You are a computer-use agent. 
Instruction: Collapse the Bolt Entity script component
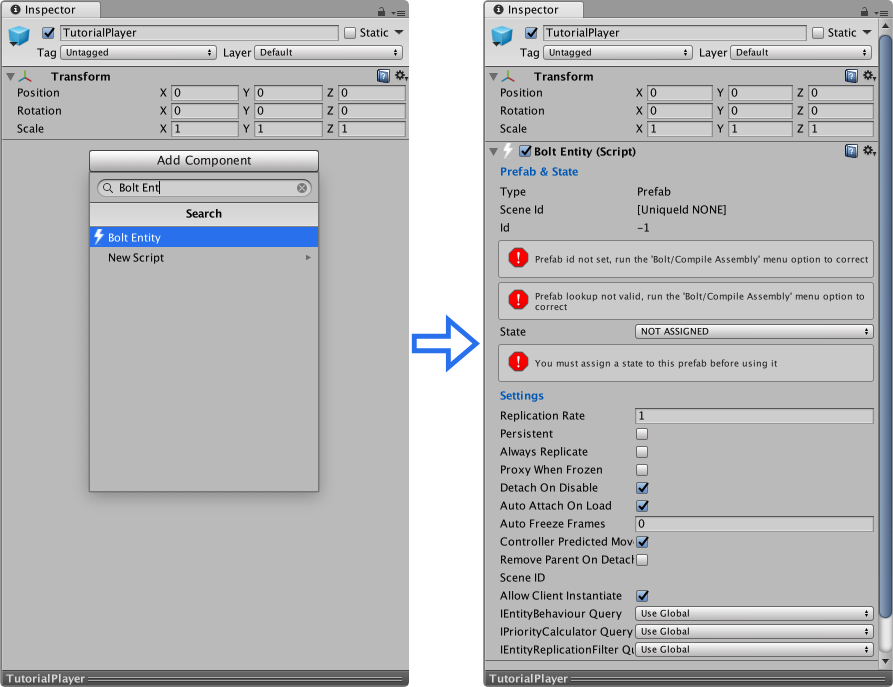[493, 152]
